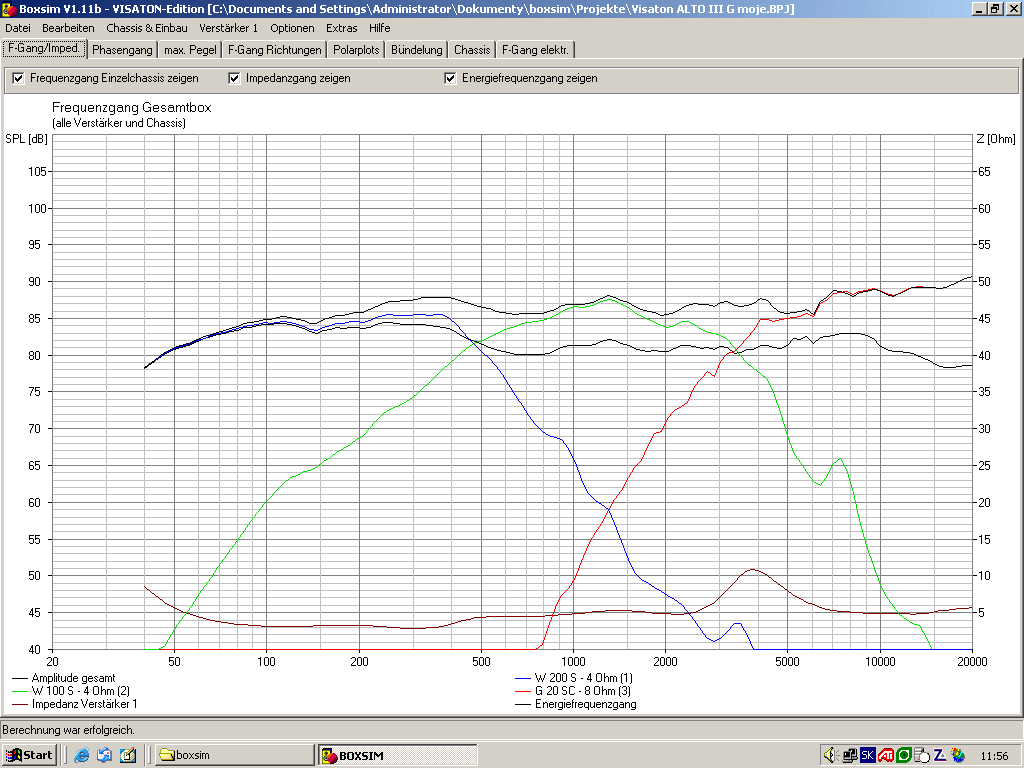Switch to the boxsim folder taskbar button
Screen dimensions: 1024x768
point(234,755)
